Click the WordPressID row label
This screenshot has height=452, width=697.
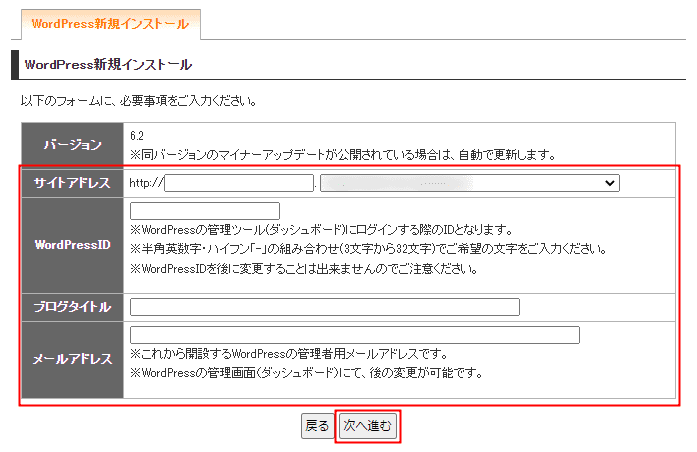tap(72, 245)
